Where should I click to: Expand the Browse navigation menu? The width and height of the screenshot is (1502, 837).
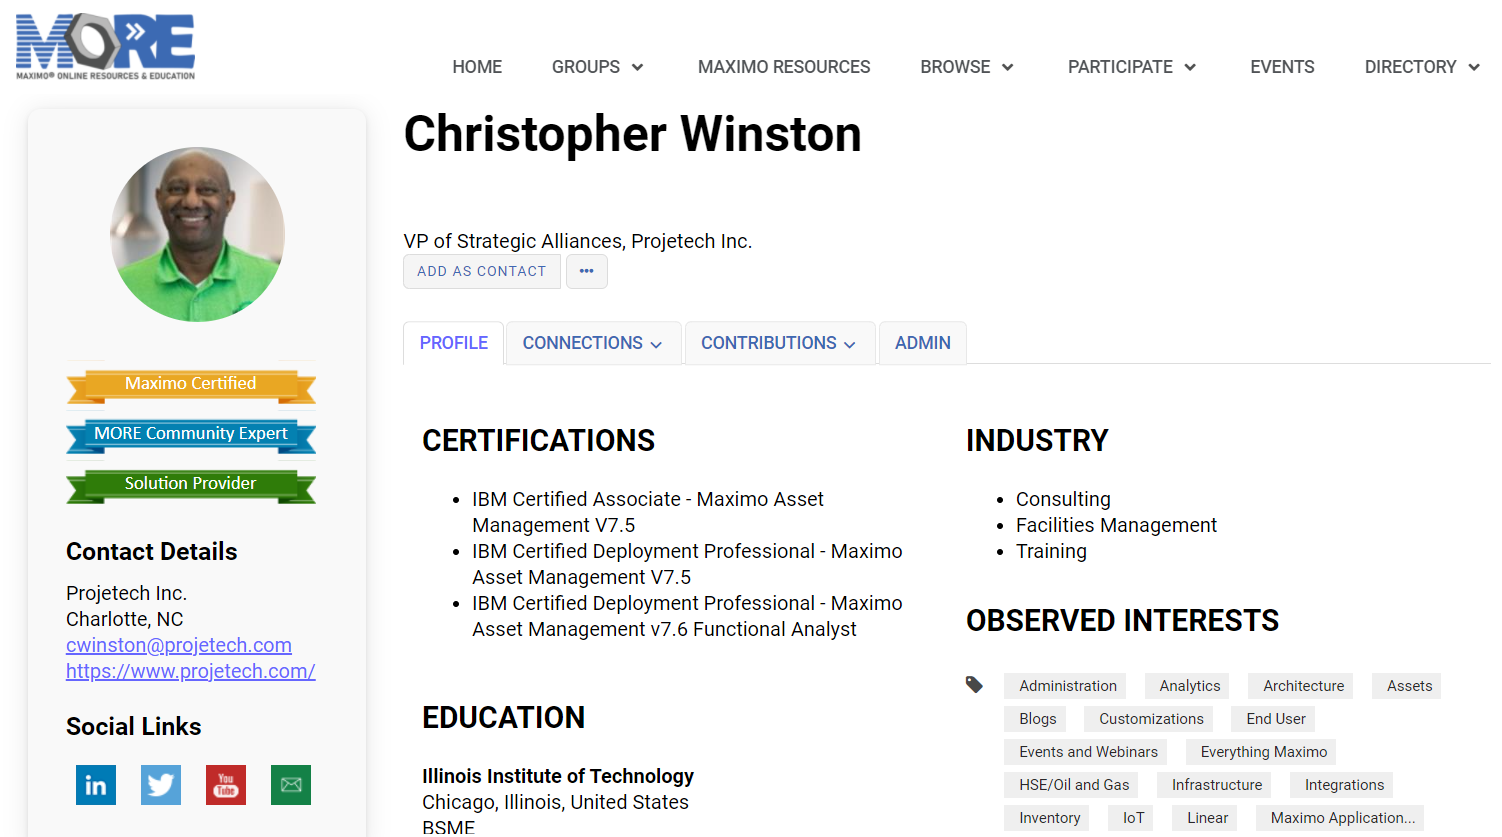(x=967, y=67)
